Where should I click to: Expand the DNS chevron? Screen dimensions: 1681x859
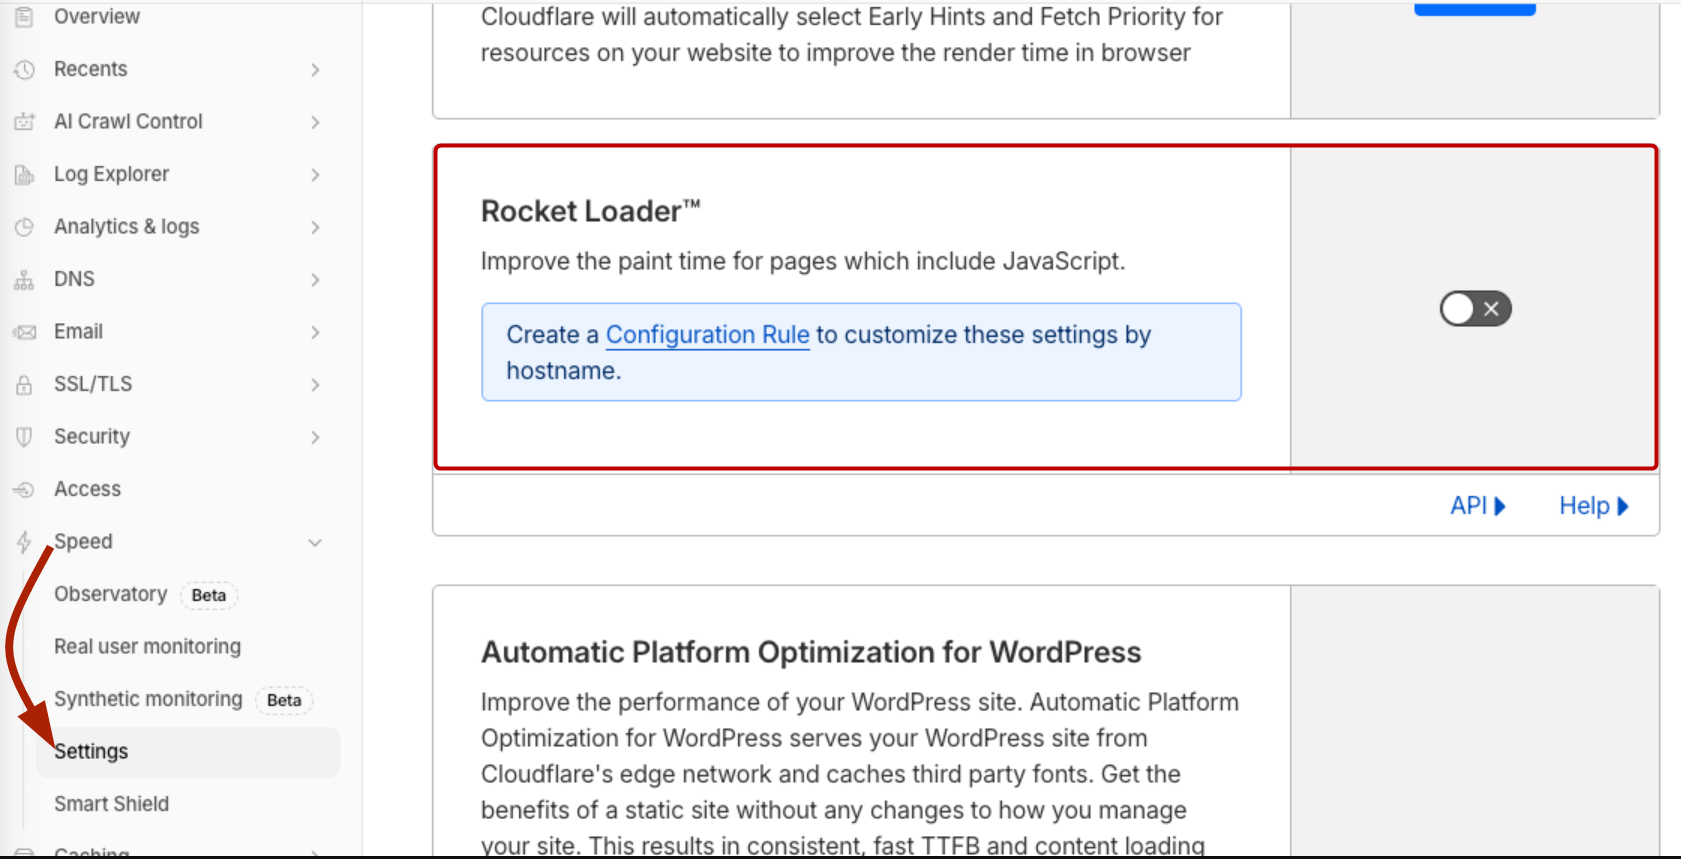coord(315,280)
